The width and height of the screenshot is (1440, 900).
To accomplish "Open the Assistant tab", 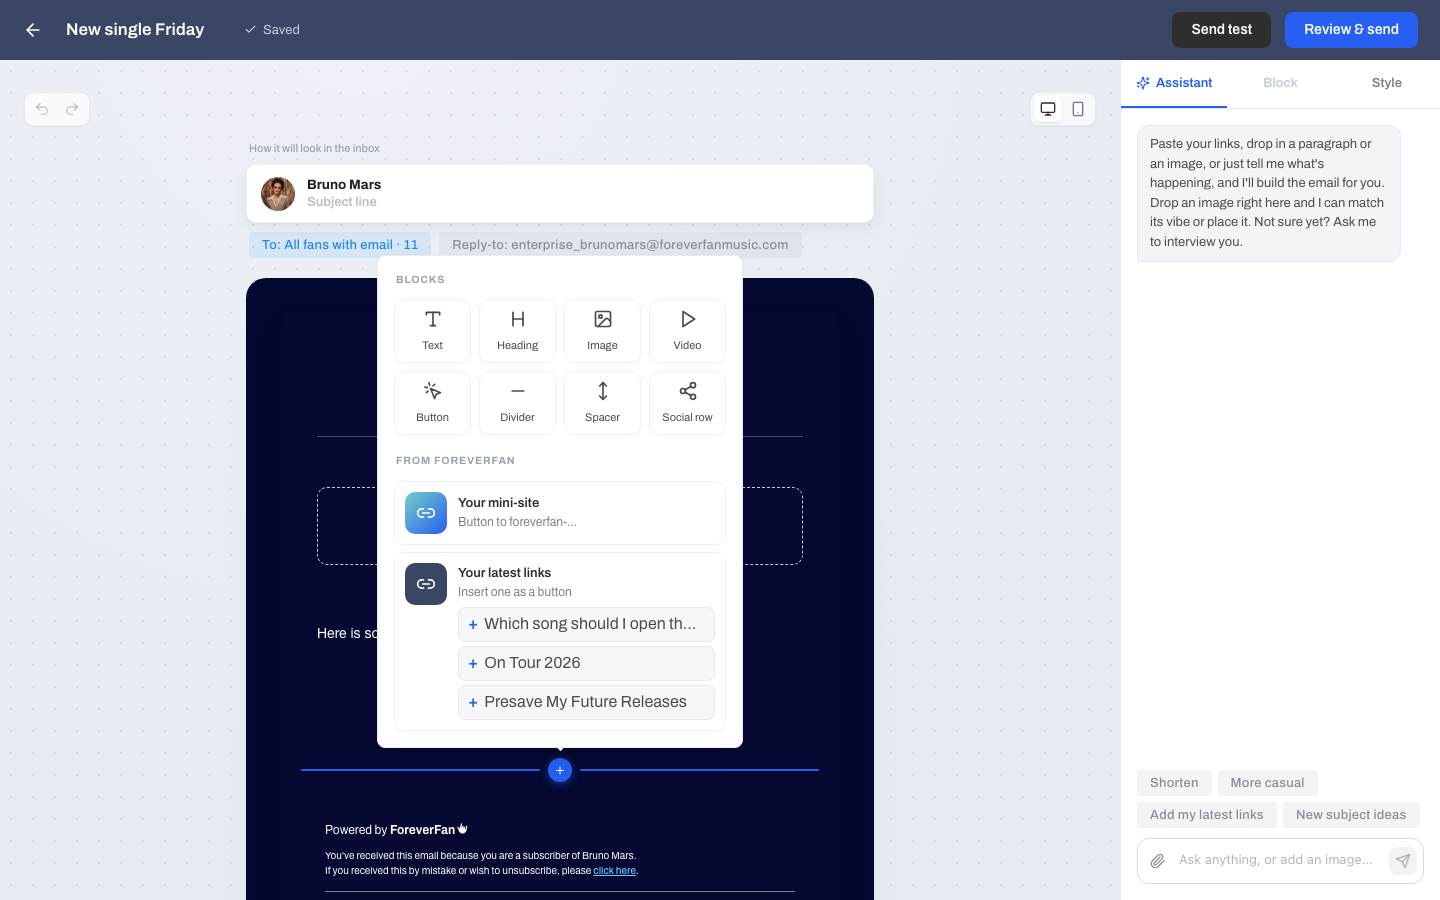I will tap(1174, 83).
